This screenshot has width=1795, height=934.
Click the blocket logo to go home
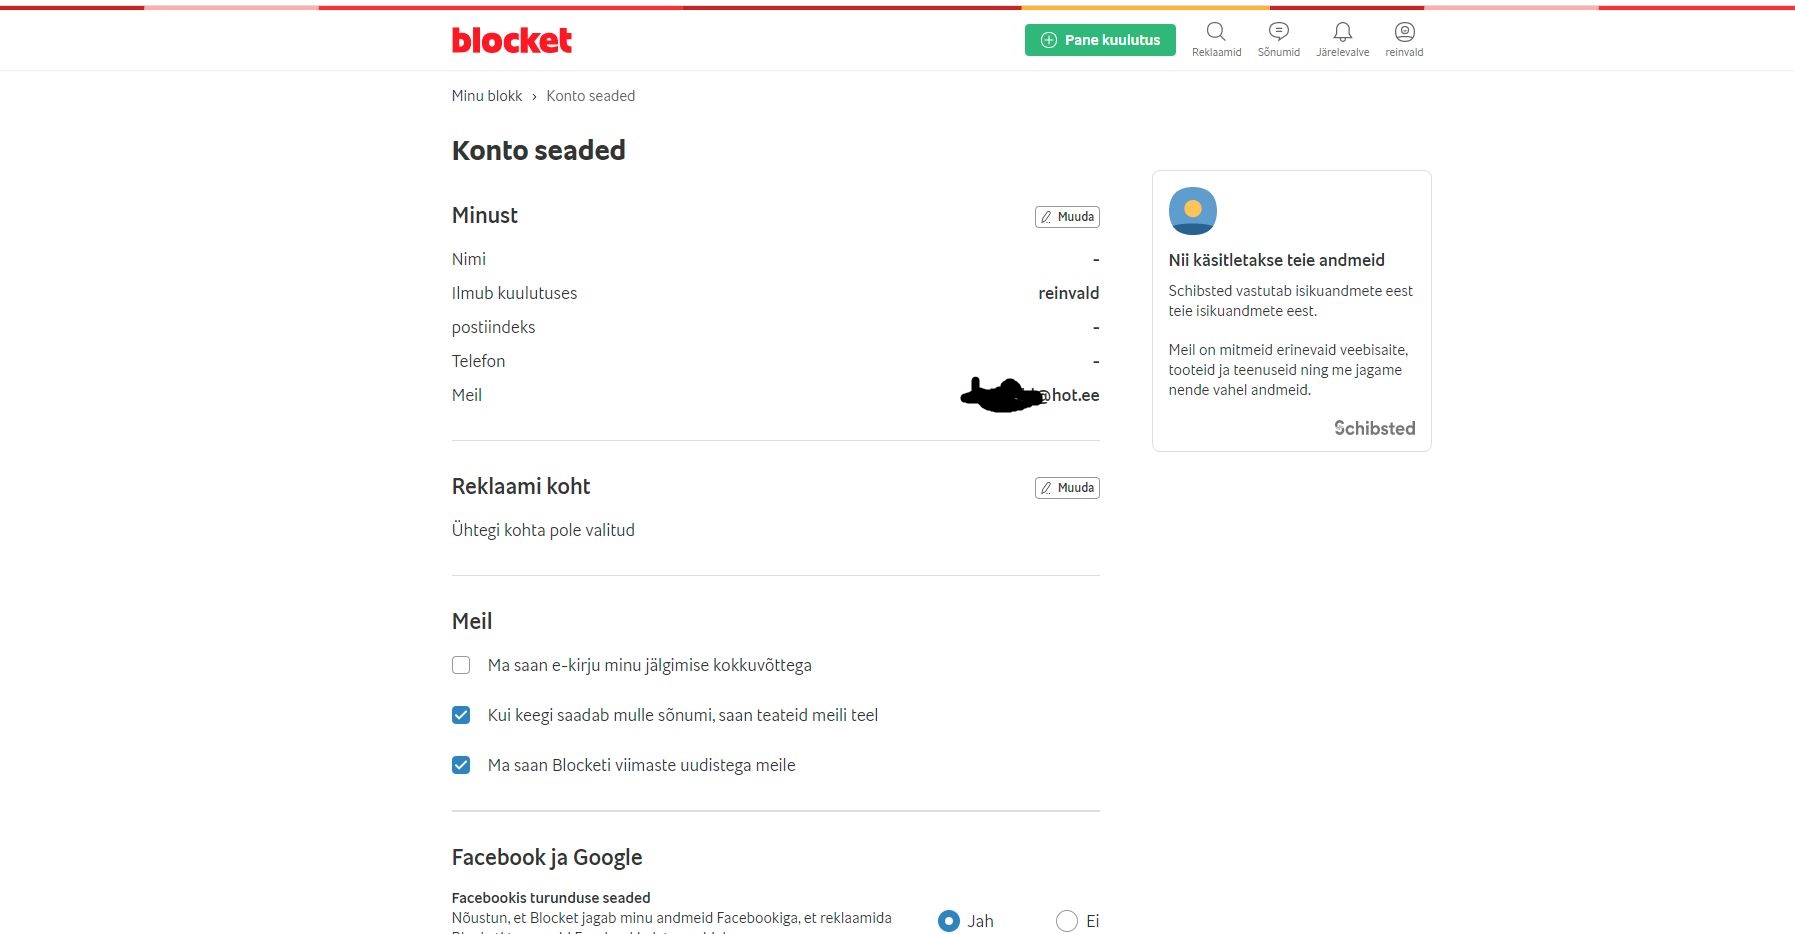coord(511,41)
